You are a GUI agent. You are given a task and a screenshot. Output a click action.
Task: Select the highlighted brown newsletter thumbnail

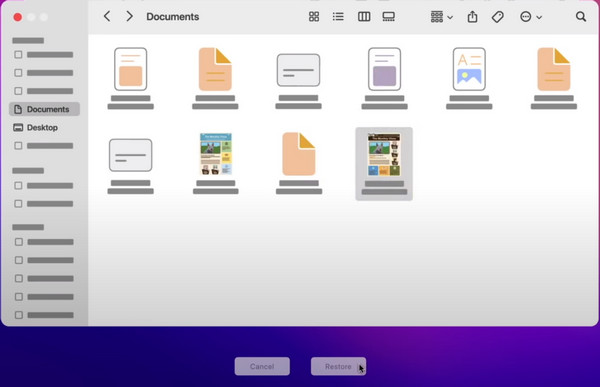[384, 163]
